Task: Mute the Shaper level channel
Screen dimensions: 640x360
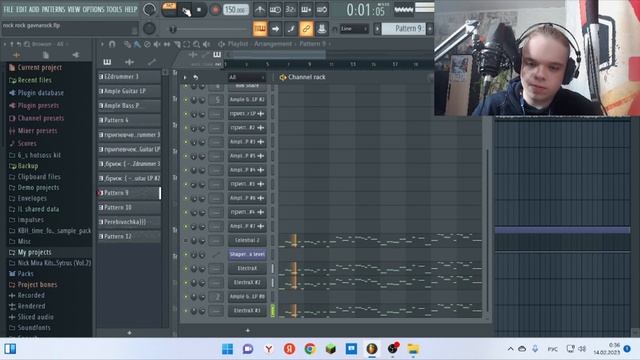Action: tap(186, 255)
